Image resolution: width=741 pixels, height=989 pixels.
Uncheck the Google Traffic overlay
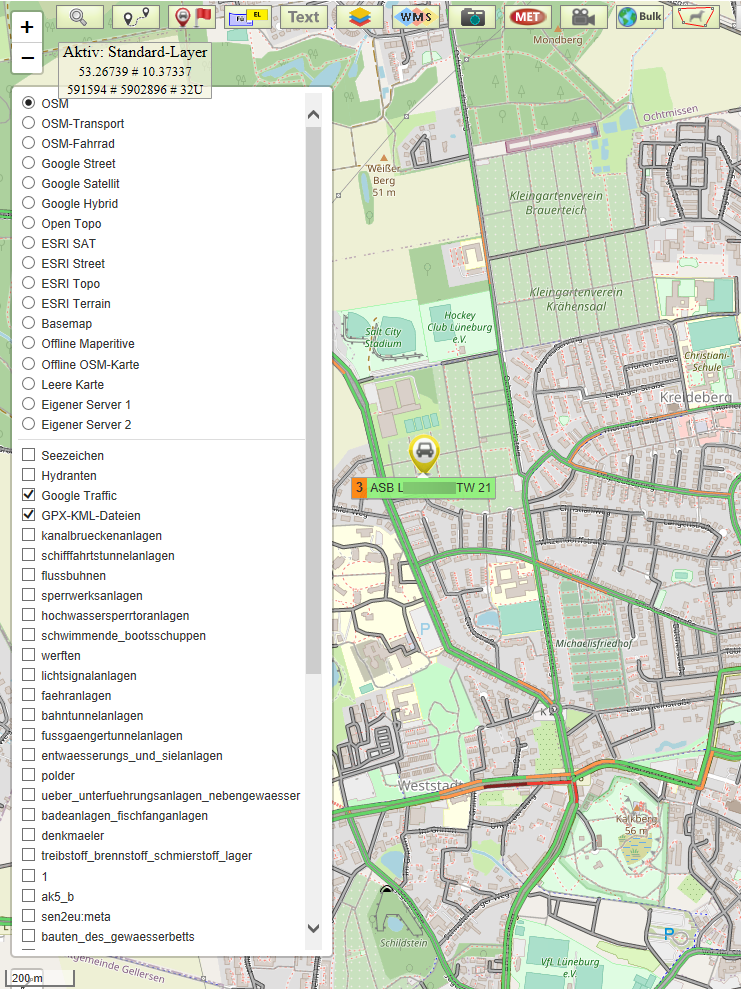[x=29, y=495]
